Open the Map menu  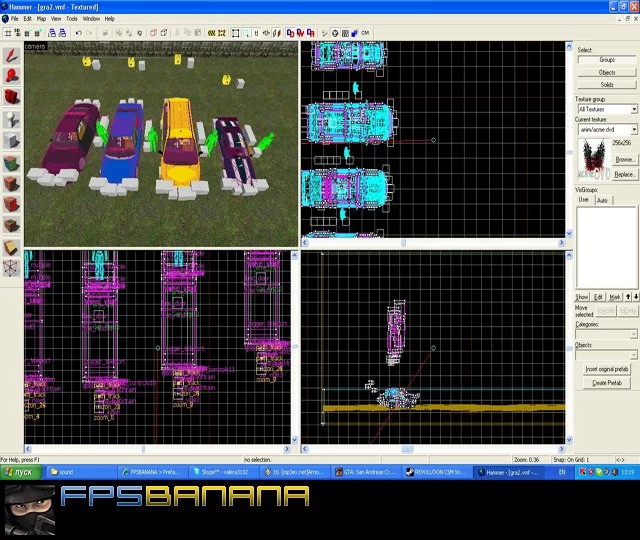tap(41, 19)
